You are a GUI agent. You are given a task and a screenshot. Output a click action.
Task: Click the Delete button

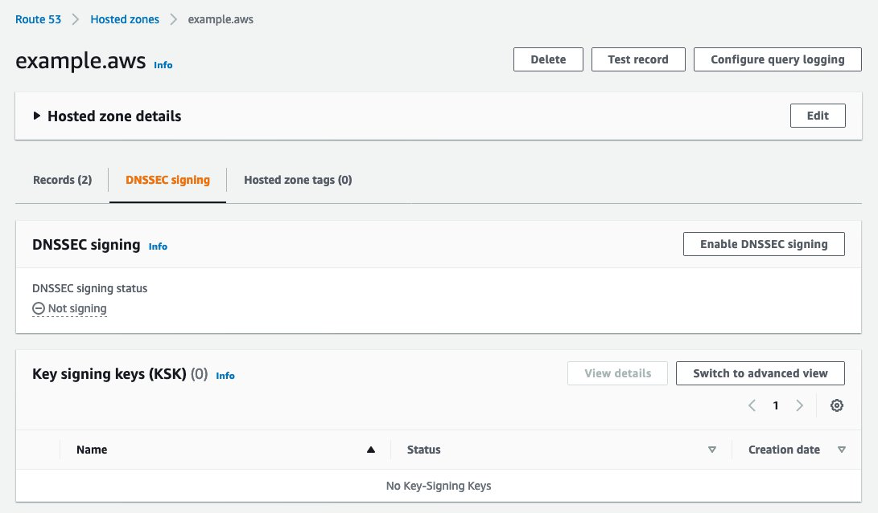[548, 59]
